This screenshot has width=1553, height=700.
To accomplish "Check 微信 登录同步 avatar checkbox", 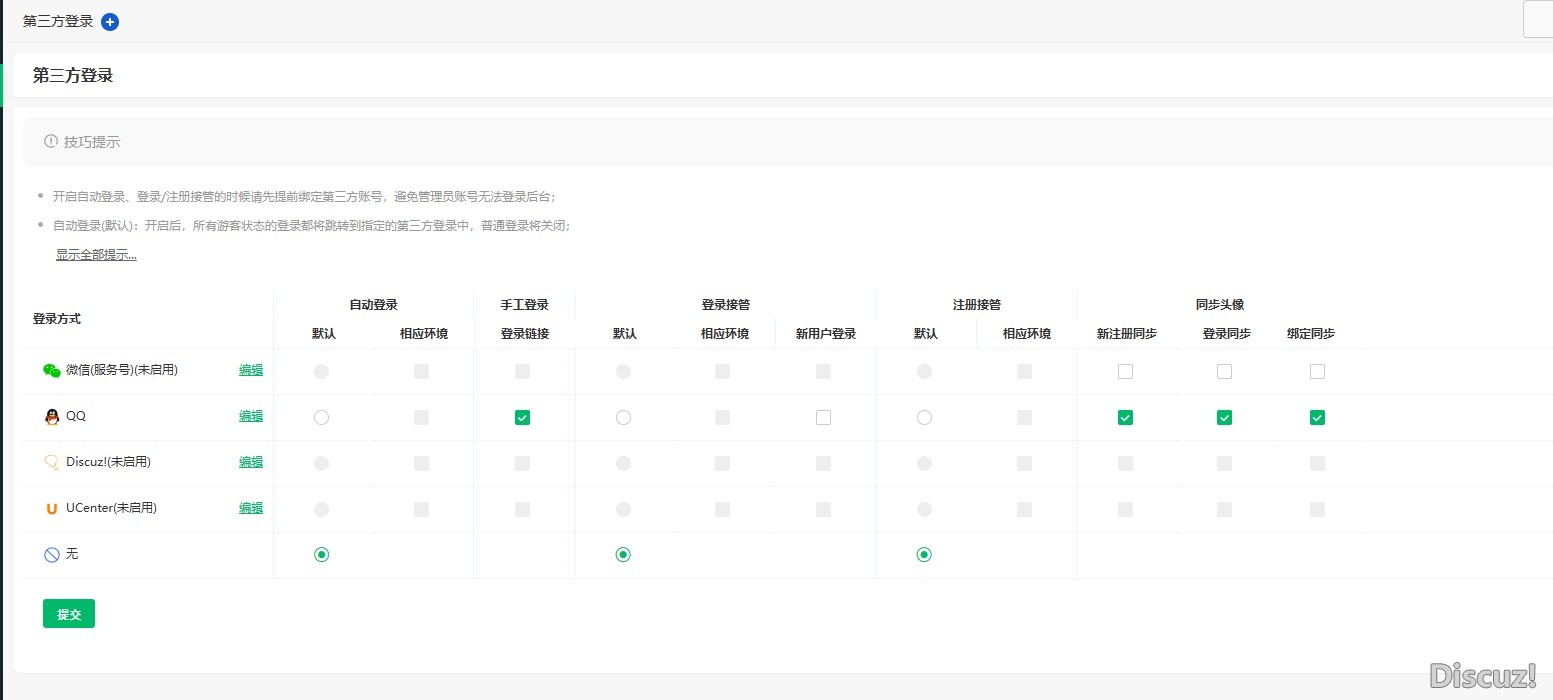I will [1224, 372].
